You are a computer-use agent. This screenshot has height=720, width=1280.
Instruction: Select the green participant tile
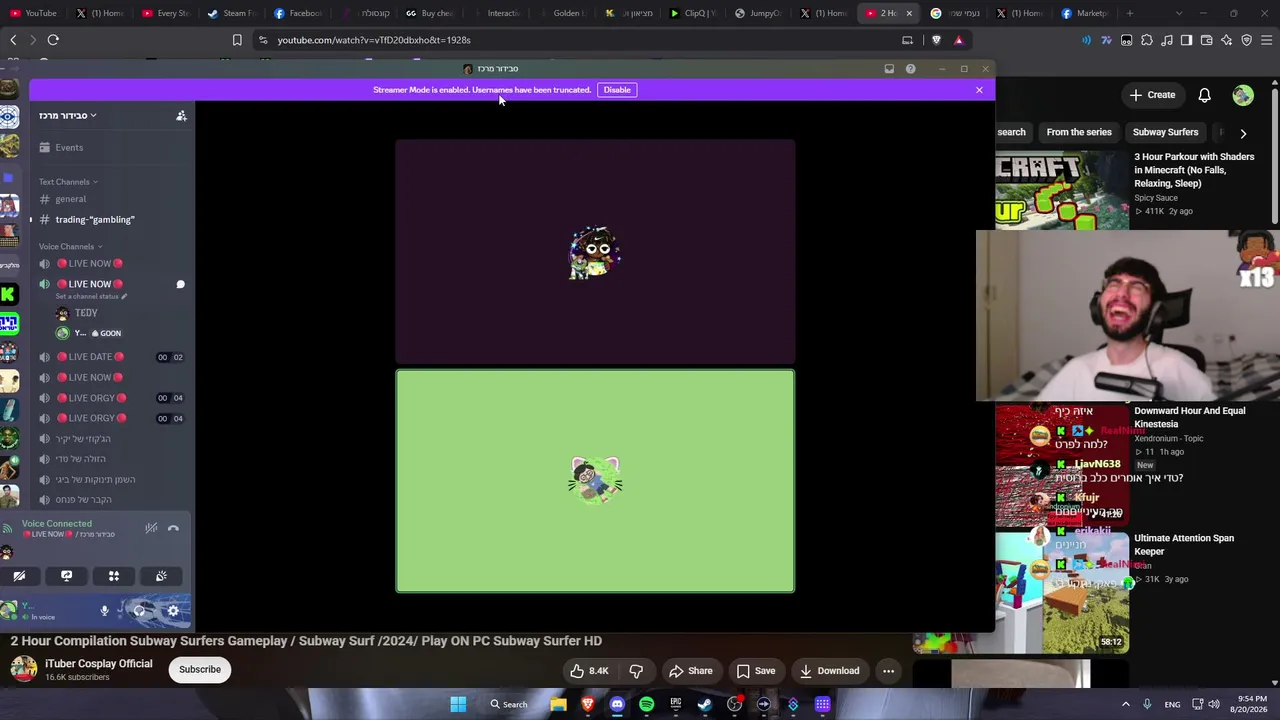coord(595,481)
